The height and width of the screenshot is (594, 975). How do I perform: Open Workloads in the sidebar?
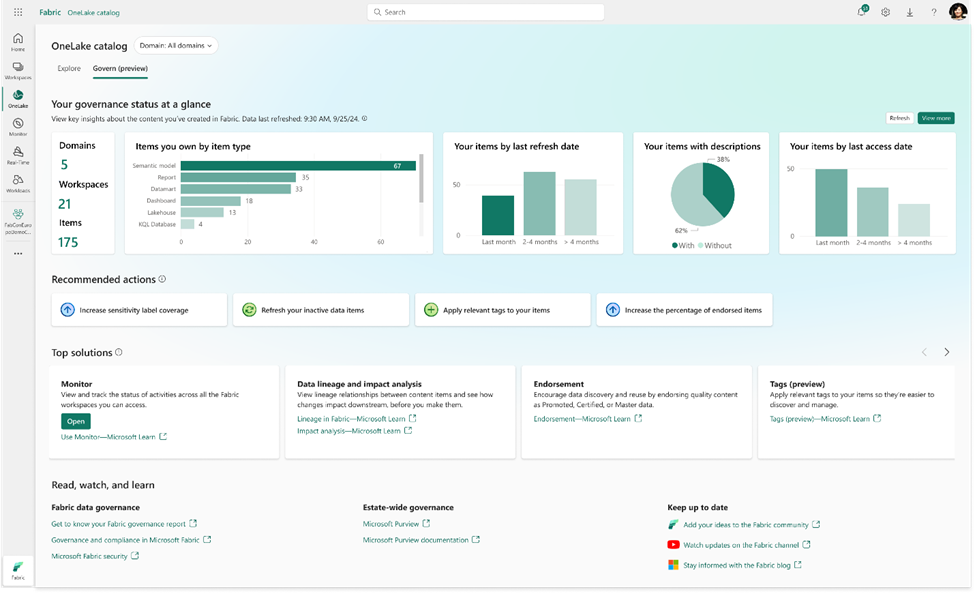click(x=18, y=183)
